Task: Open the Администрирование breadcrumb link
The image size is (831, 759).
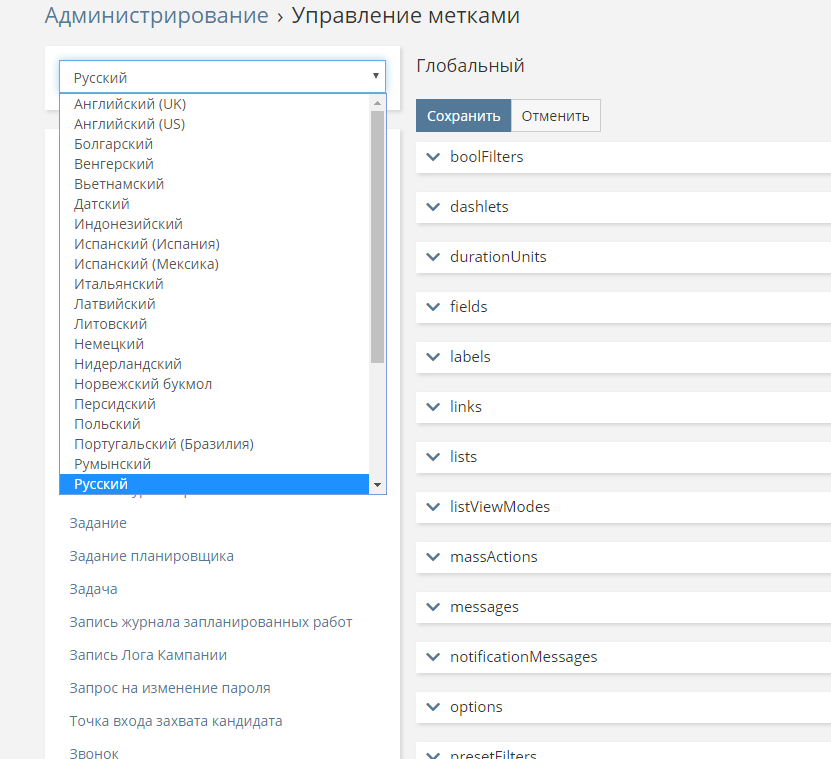Action: [x=157, y=16]
